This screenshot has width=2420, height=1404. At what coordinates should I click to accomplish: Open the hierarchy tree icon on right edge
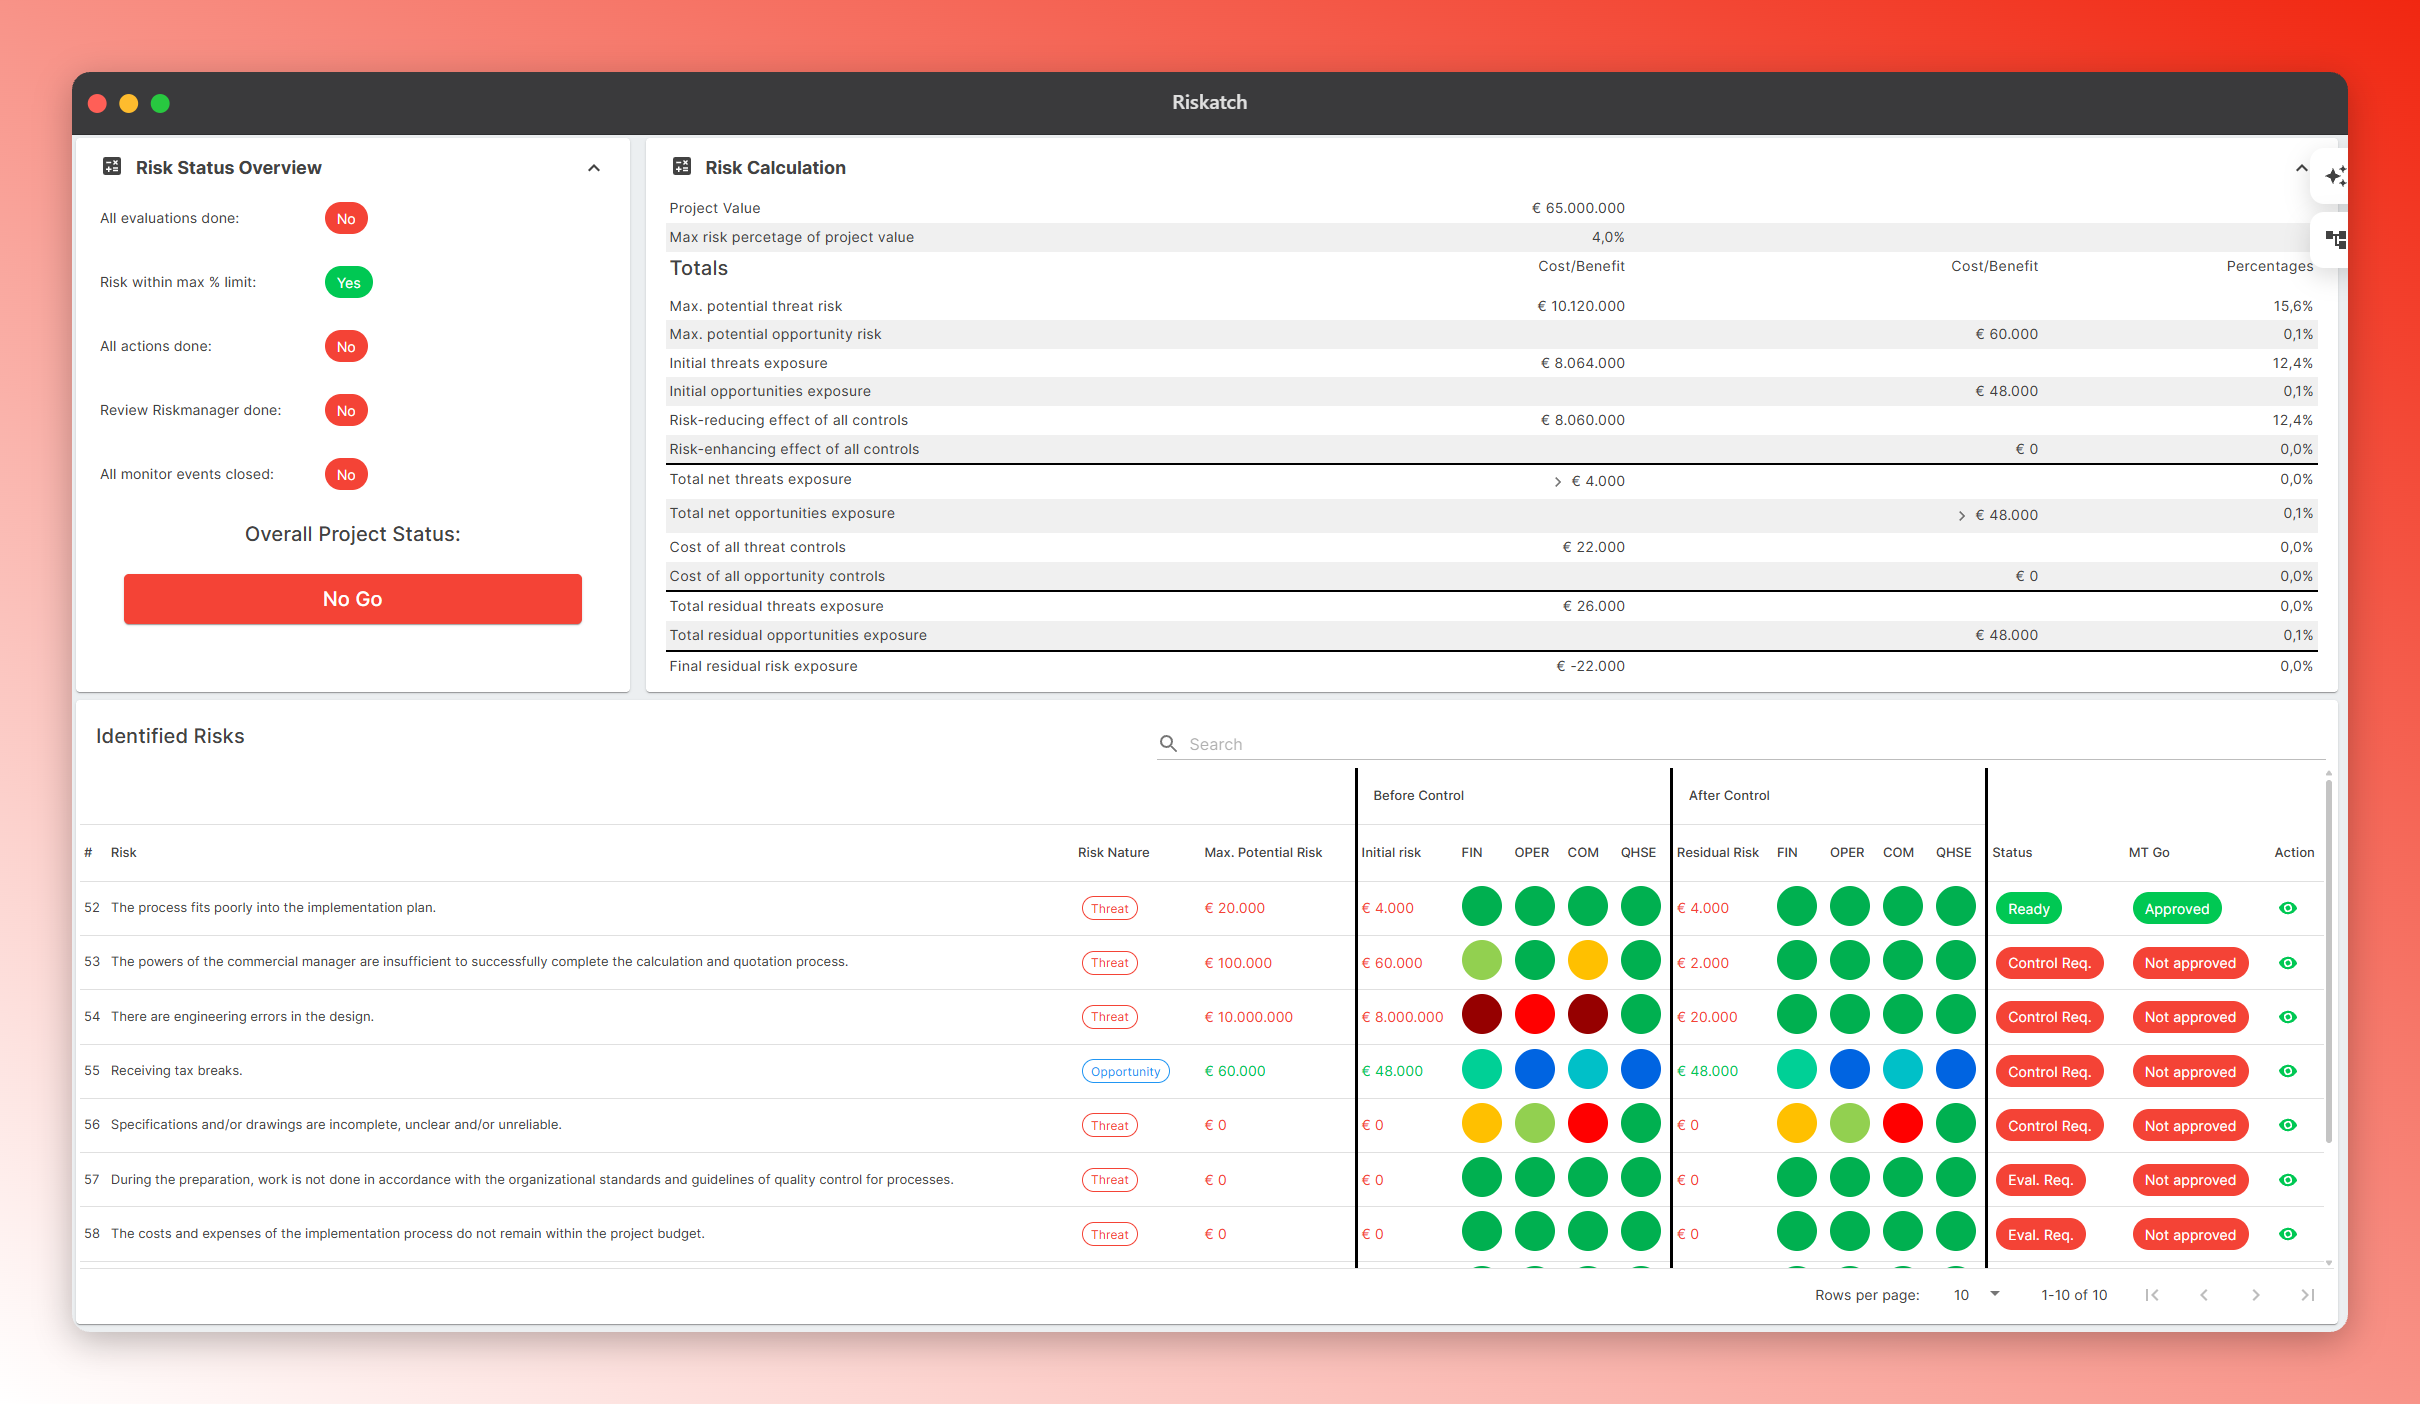coord(2335,239)
